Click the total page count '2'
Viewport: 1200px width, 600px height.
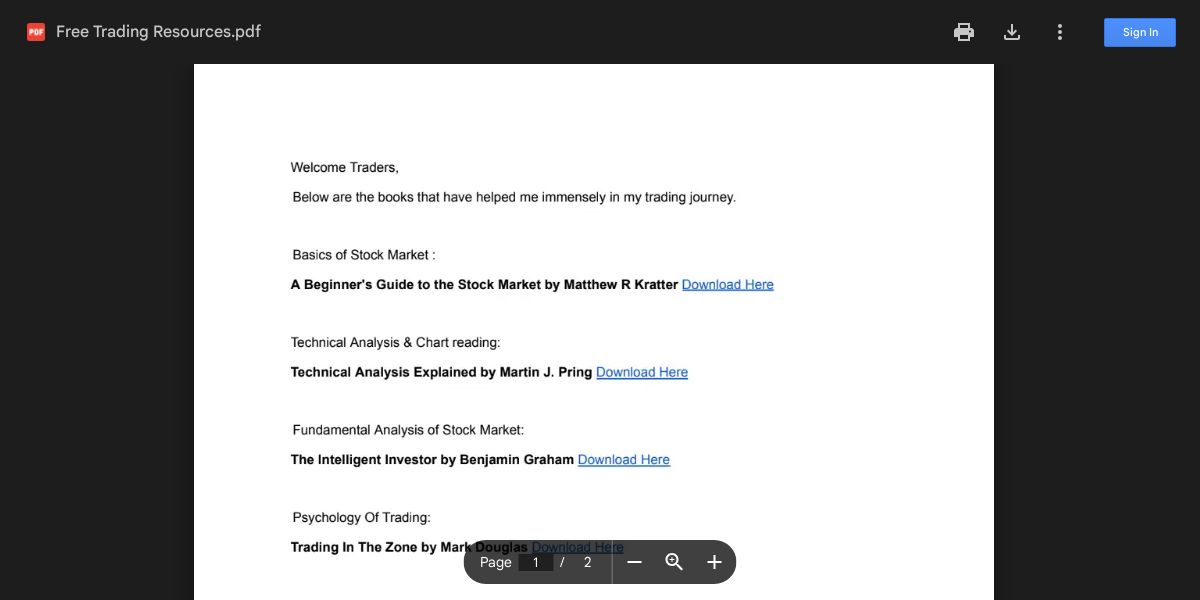(x=587, y=562)
